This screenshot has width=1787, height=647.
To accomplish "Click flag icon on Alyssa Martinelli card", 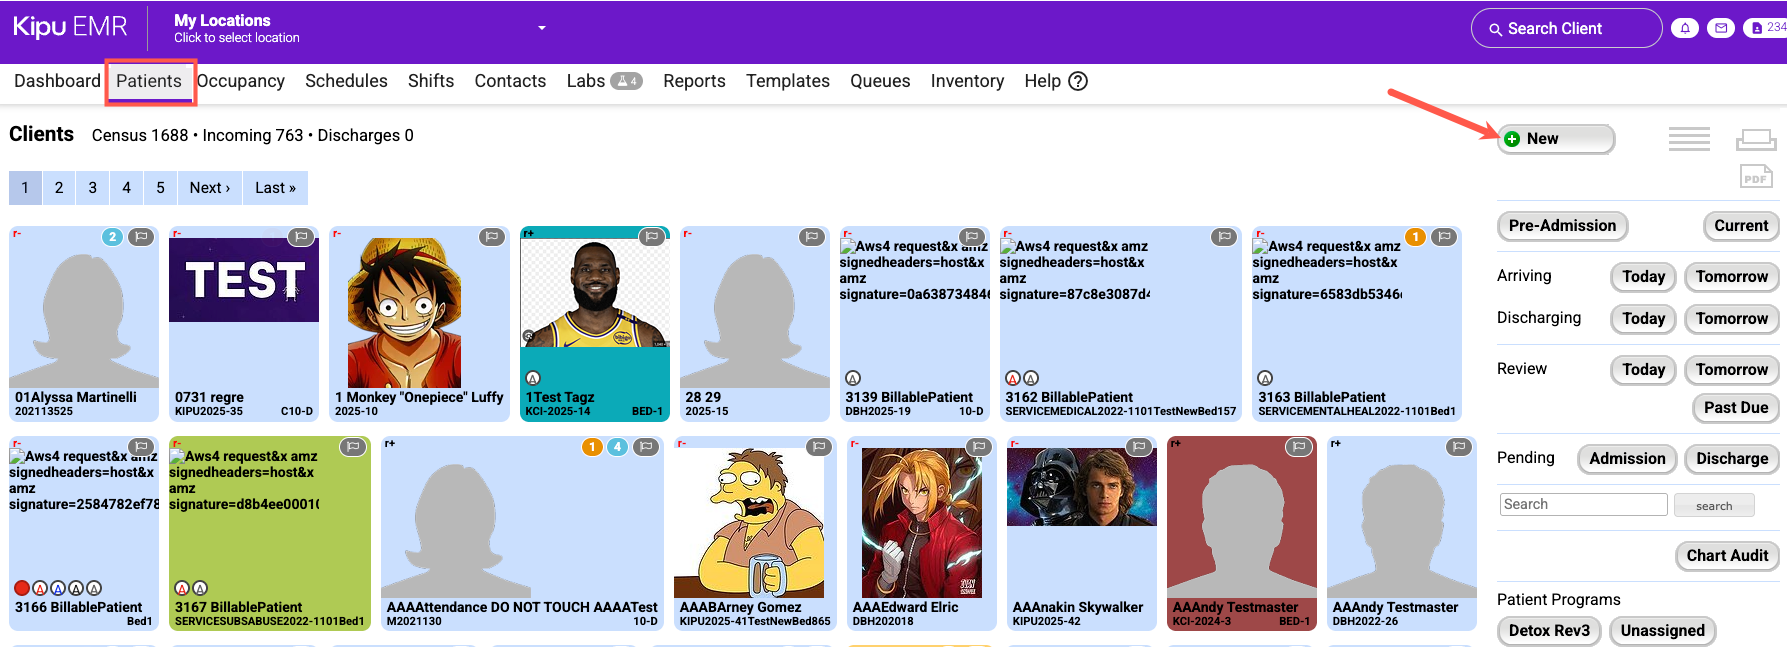I will click(x=141, y=237).
